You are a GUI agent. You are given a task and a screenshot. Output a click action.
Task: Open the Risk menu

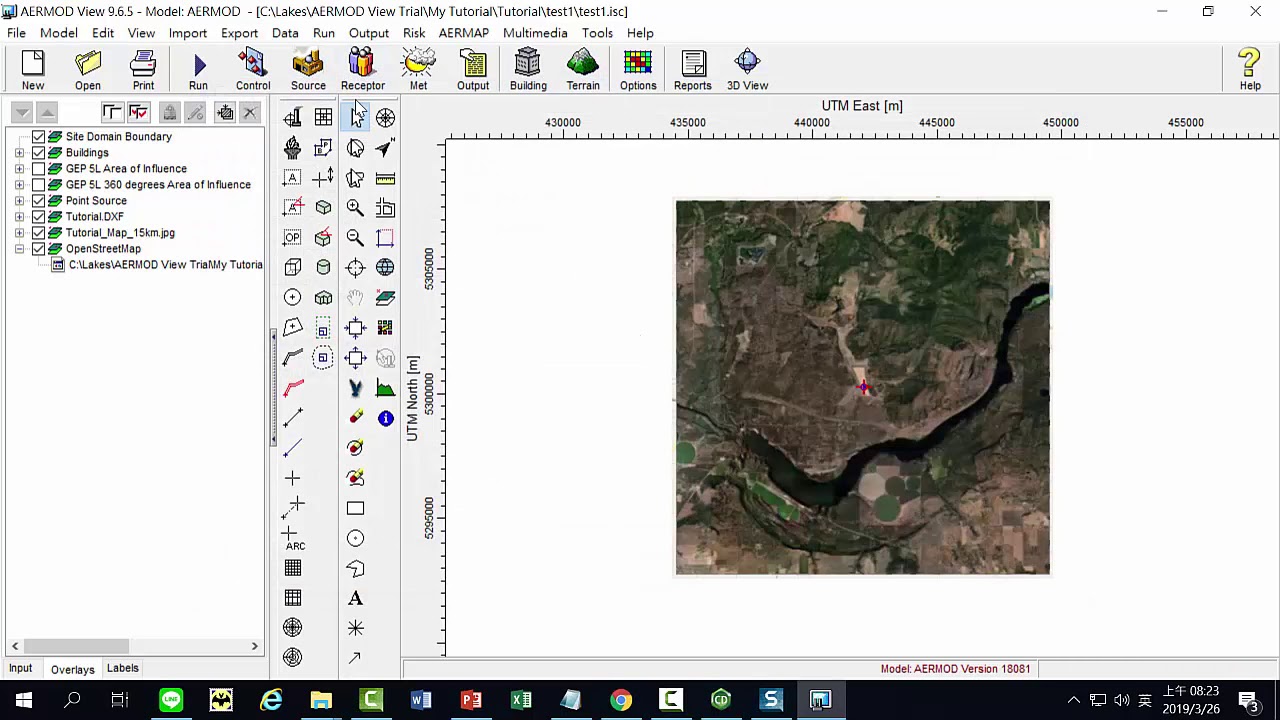414,33
